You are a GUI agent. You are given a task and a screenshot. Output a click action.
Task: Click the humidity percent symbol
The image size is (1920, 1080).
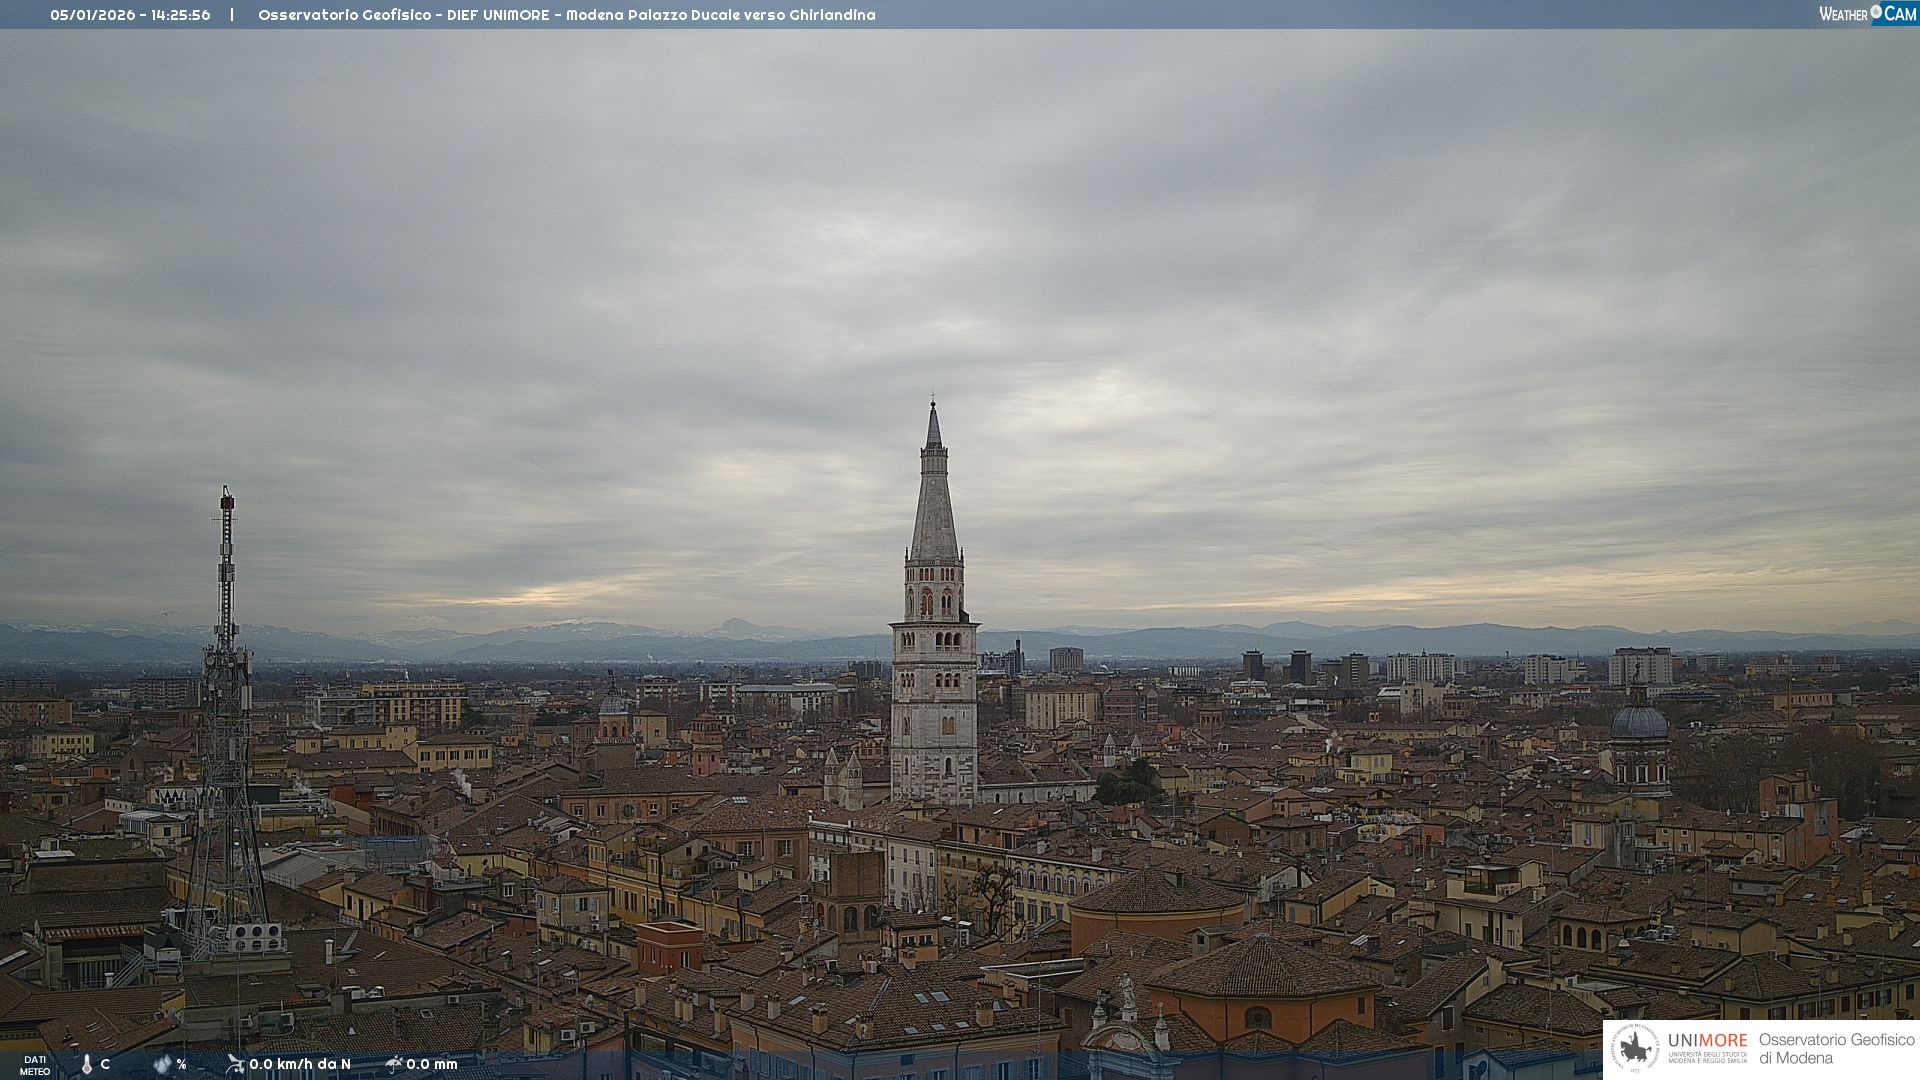tap(182, 1064)
